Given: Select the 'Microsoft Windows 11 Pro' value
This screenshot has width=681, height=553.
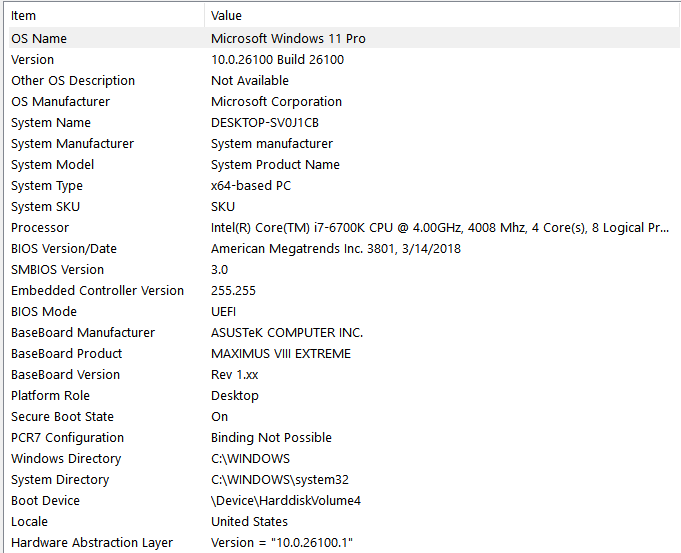Looking at the screenshot, I should [288, 39].
